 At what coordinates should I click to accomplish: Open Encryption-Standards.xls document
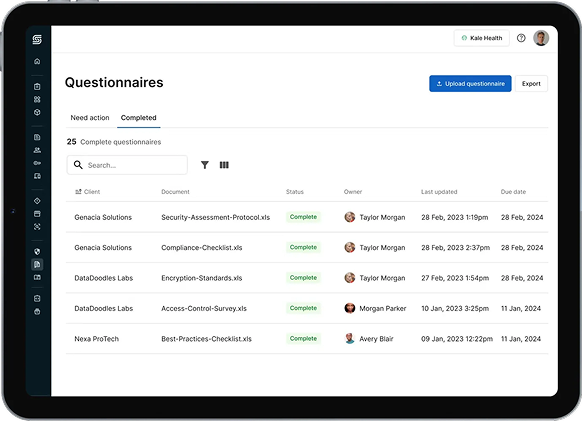[202, 278]
